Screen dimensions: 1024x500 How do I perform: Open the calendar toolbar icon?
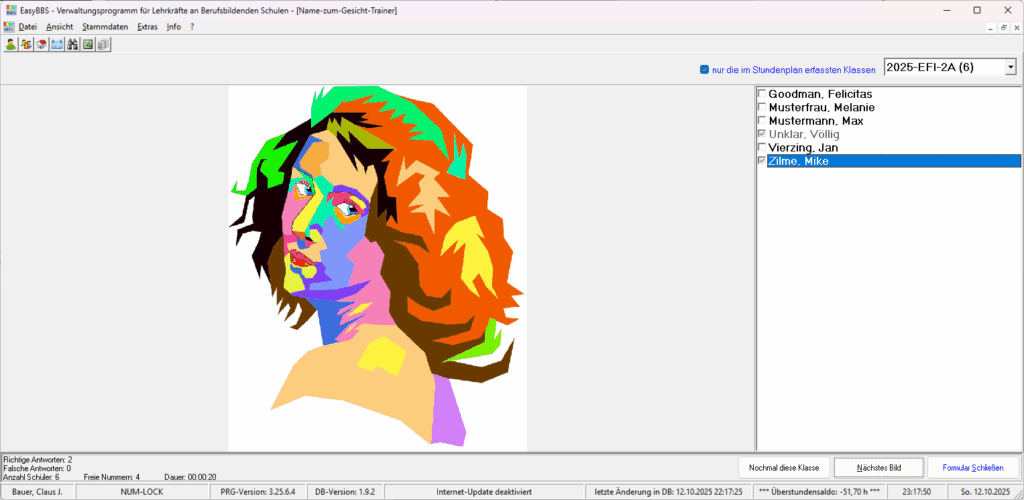(57, 44)
